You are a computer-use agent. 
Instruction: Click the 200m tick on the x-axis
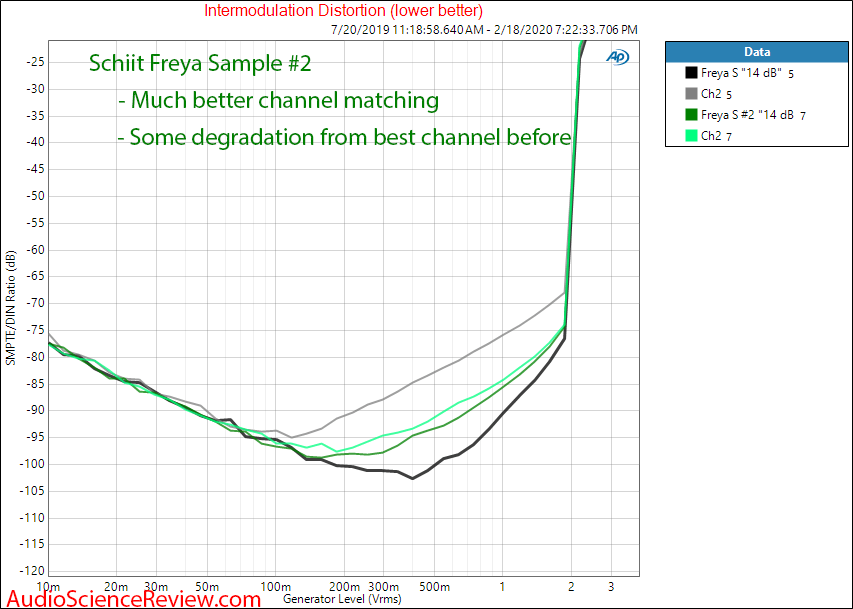tap(344, 587)
